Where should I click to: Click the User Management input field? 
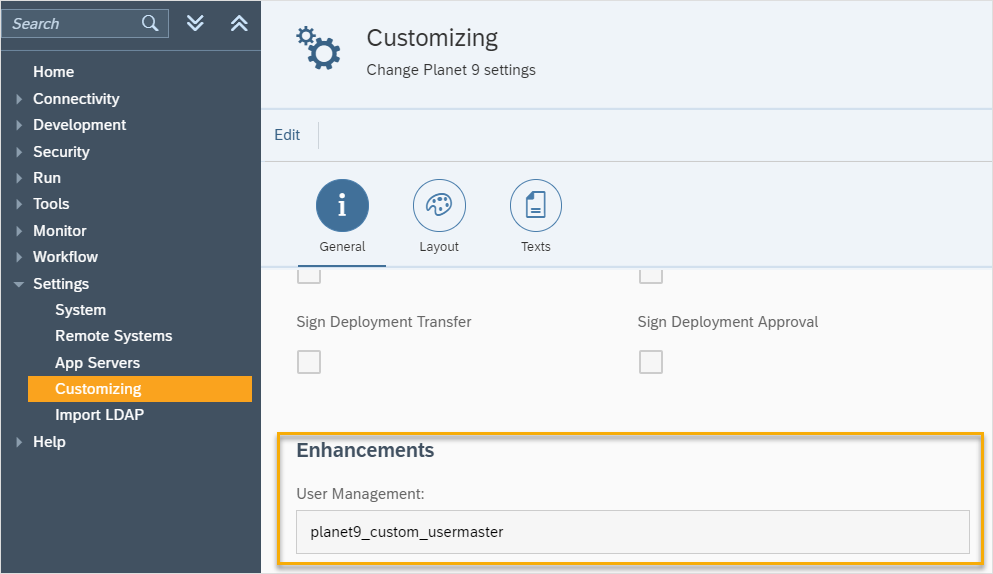pyautogui.click(x=632, y=532)
